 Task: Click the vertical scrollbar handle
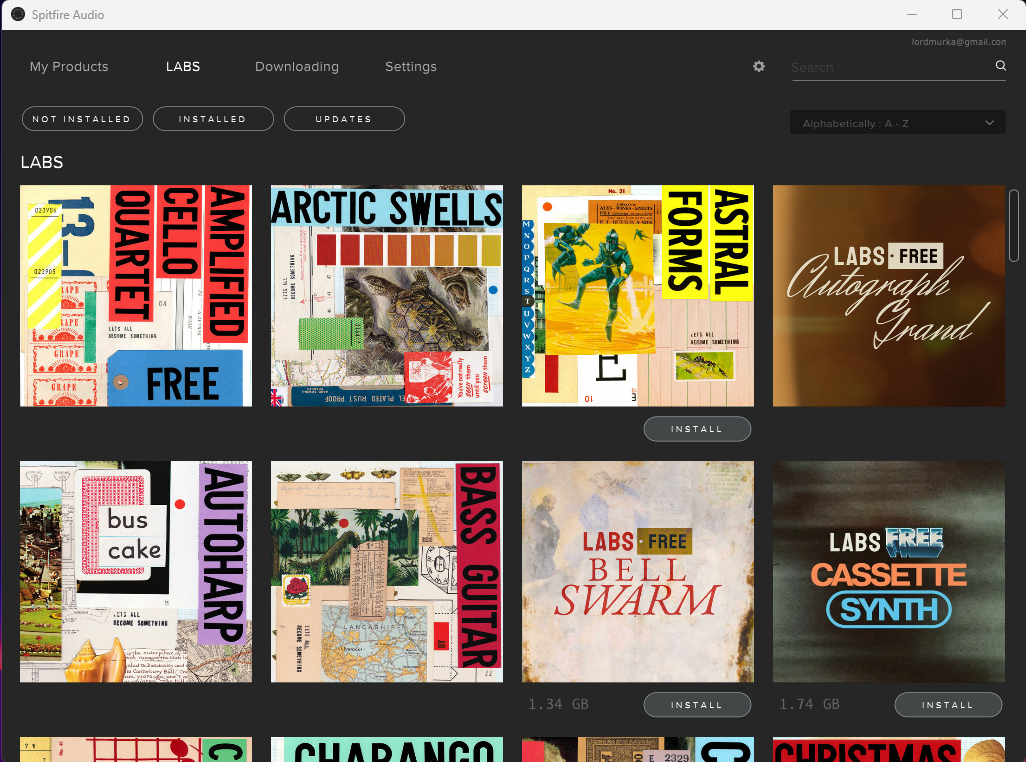tap(1014, 226)
